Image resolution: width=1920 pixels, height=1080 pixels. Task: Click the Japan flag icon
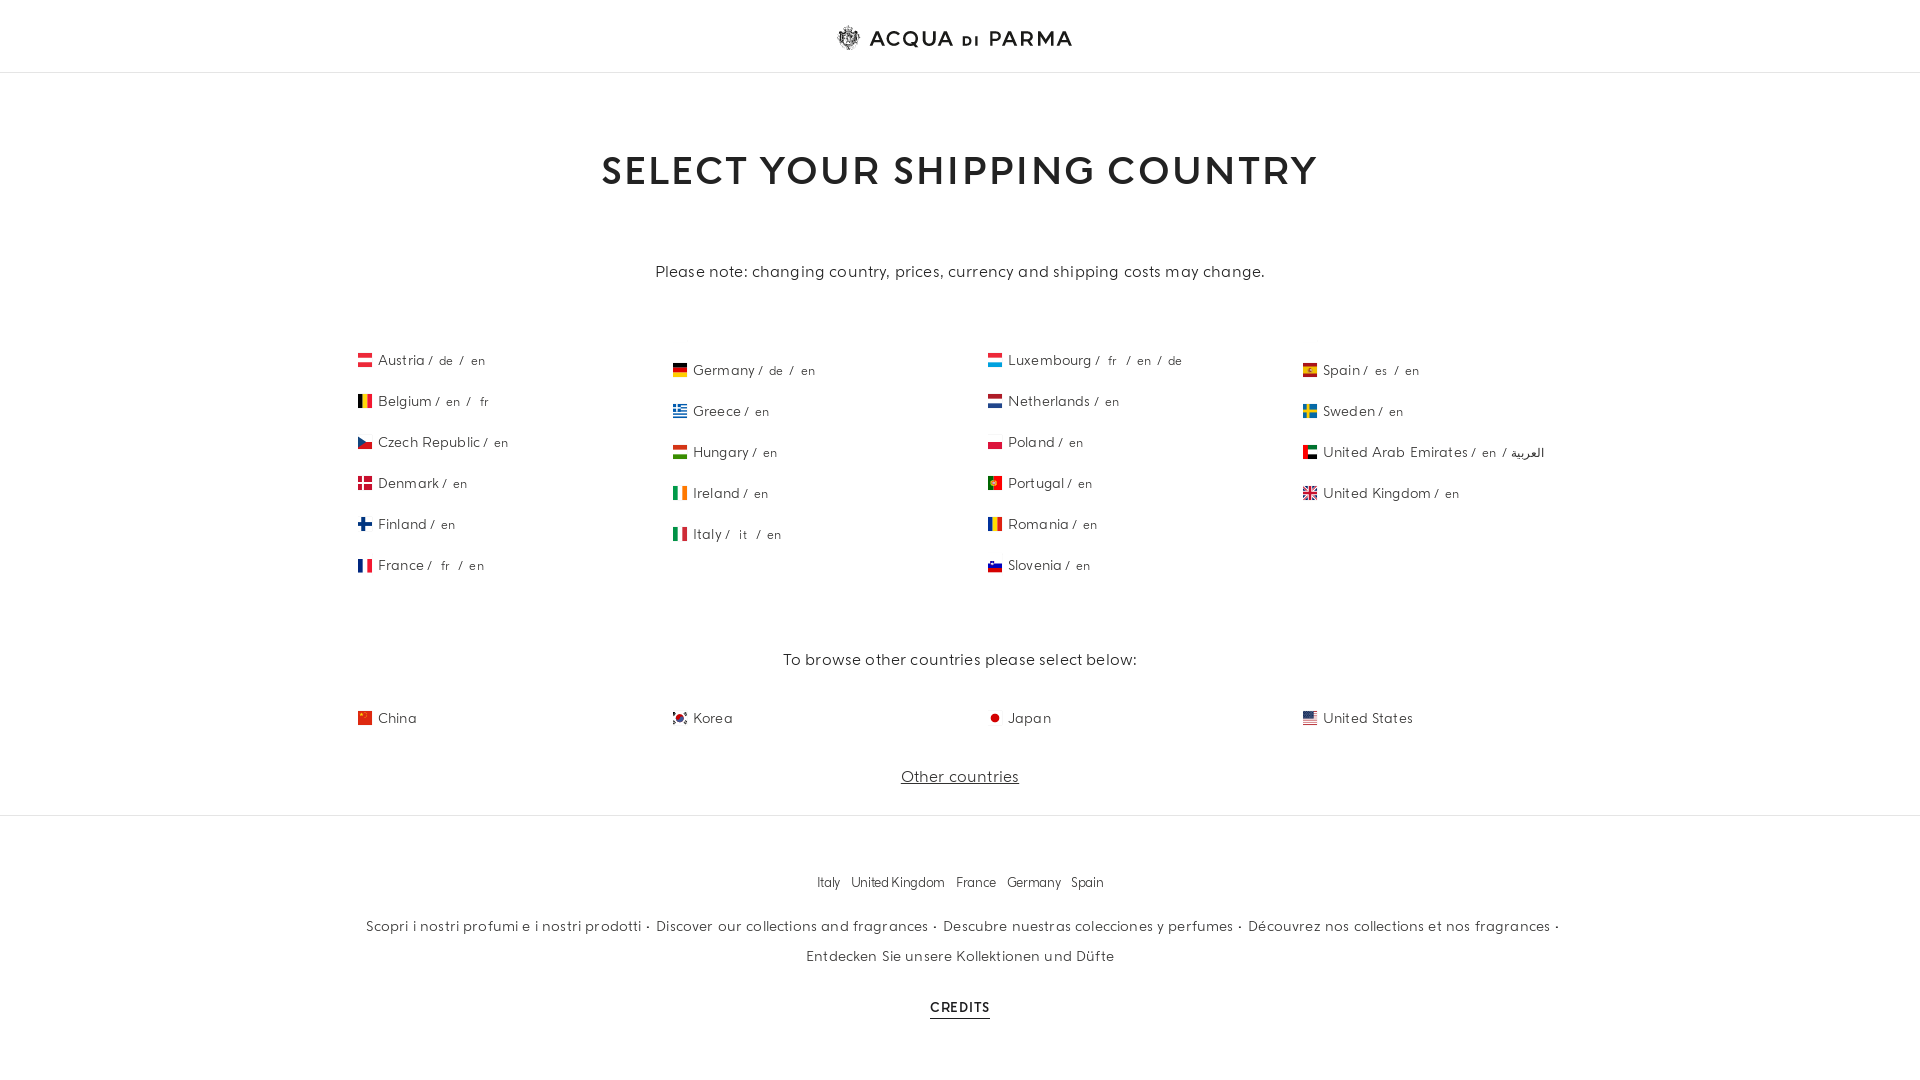(995, 718)
